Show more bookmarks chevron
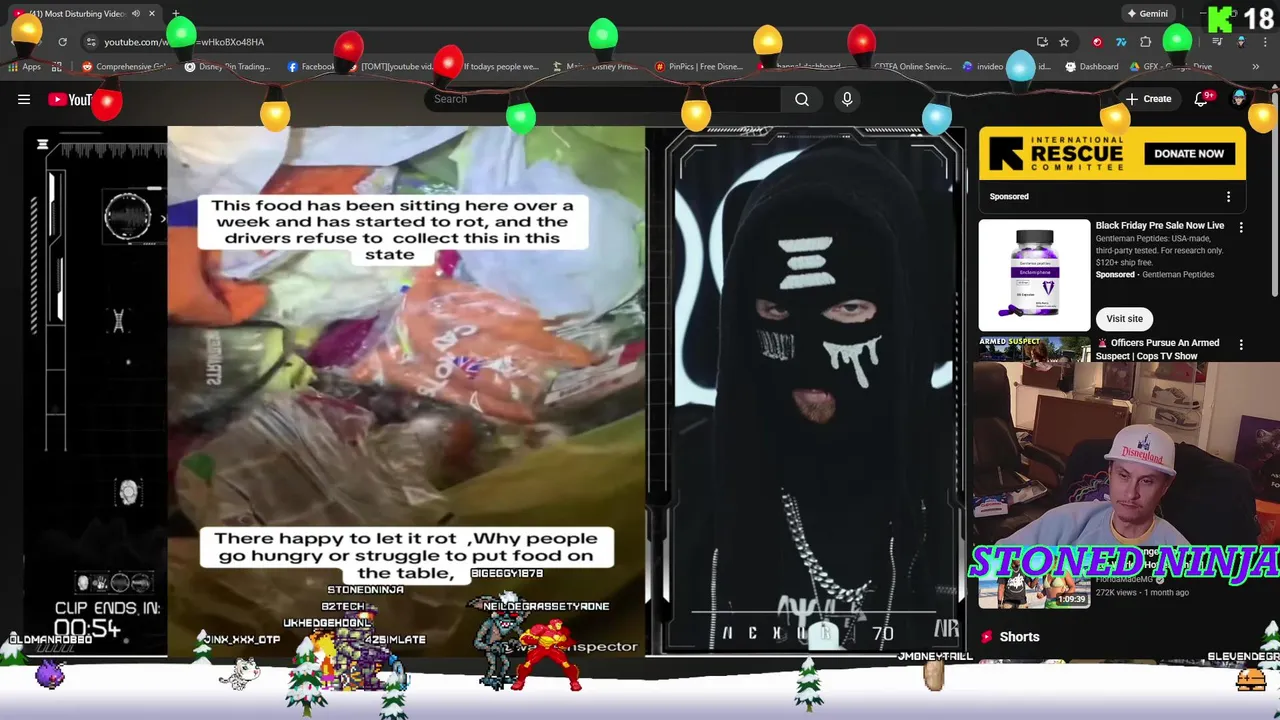 pyautogui.click(x=1256, y=67)
